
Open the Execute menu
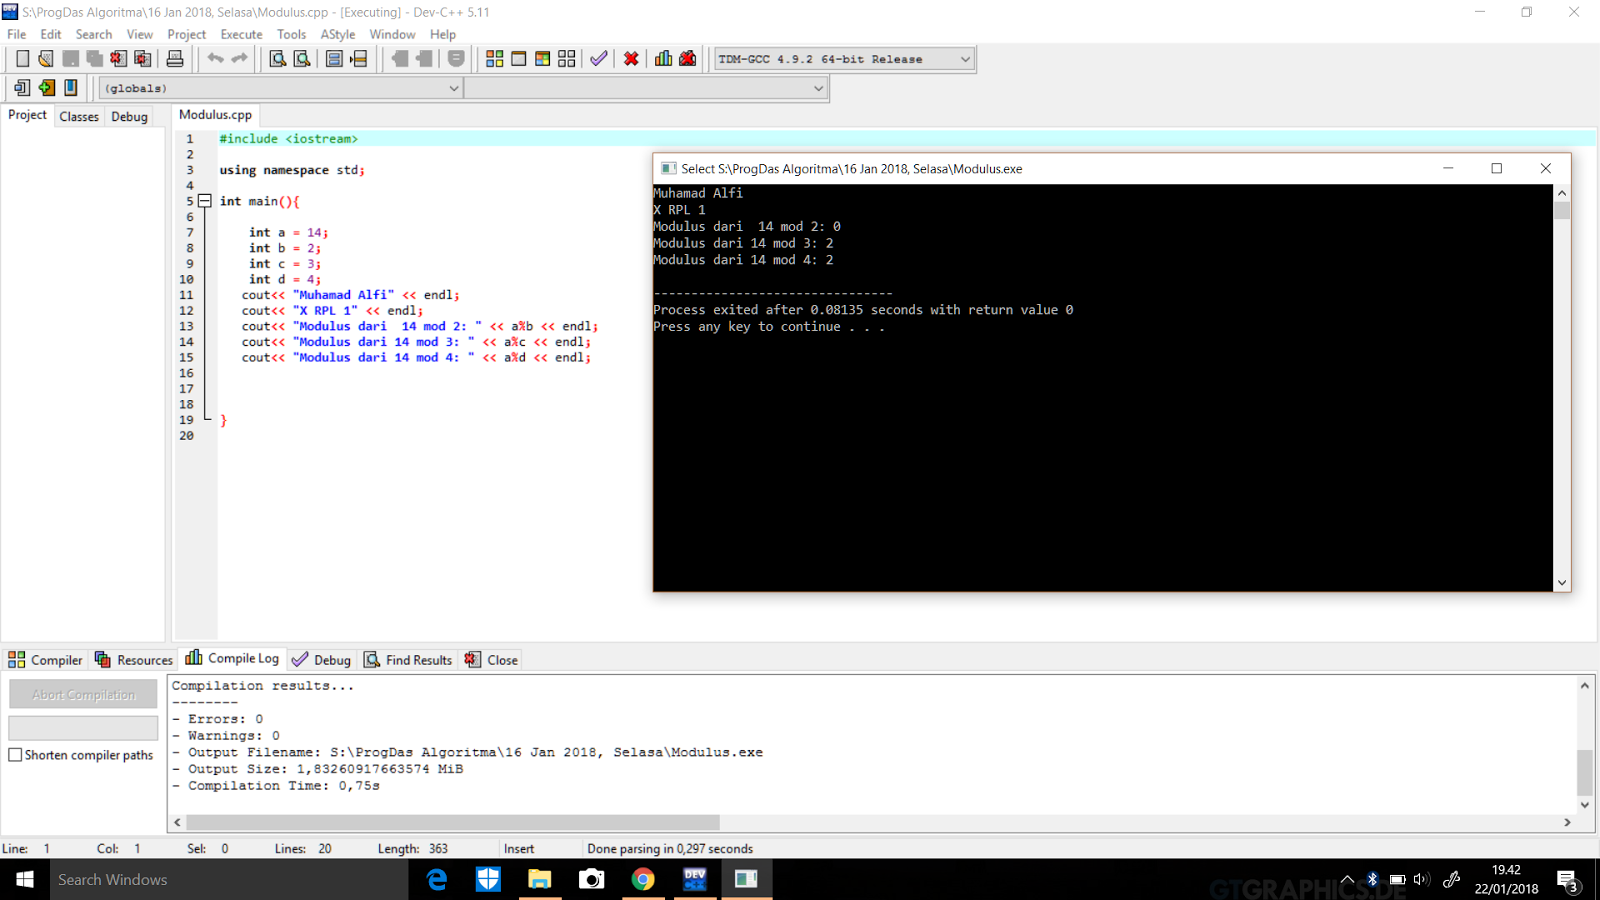point(241,33)
